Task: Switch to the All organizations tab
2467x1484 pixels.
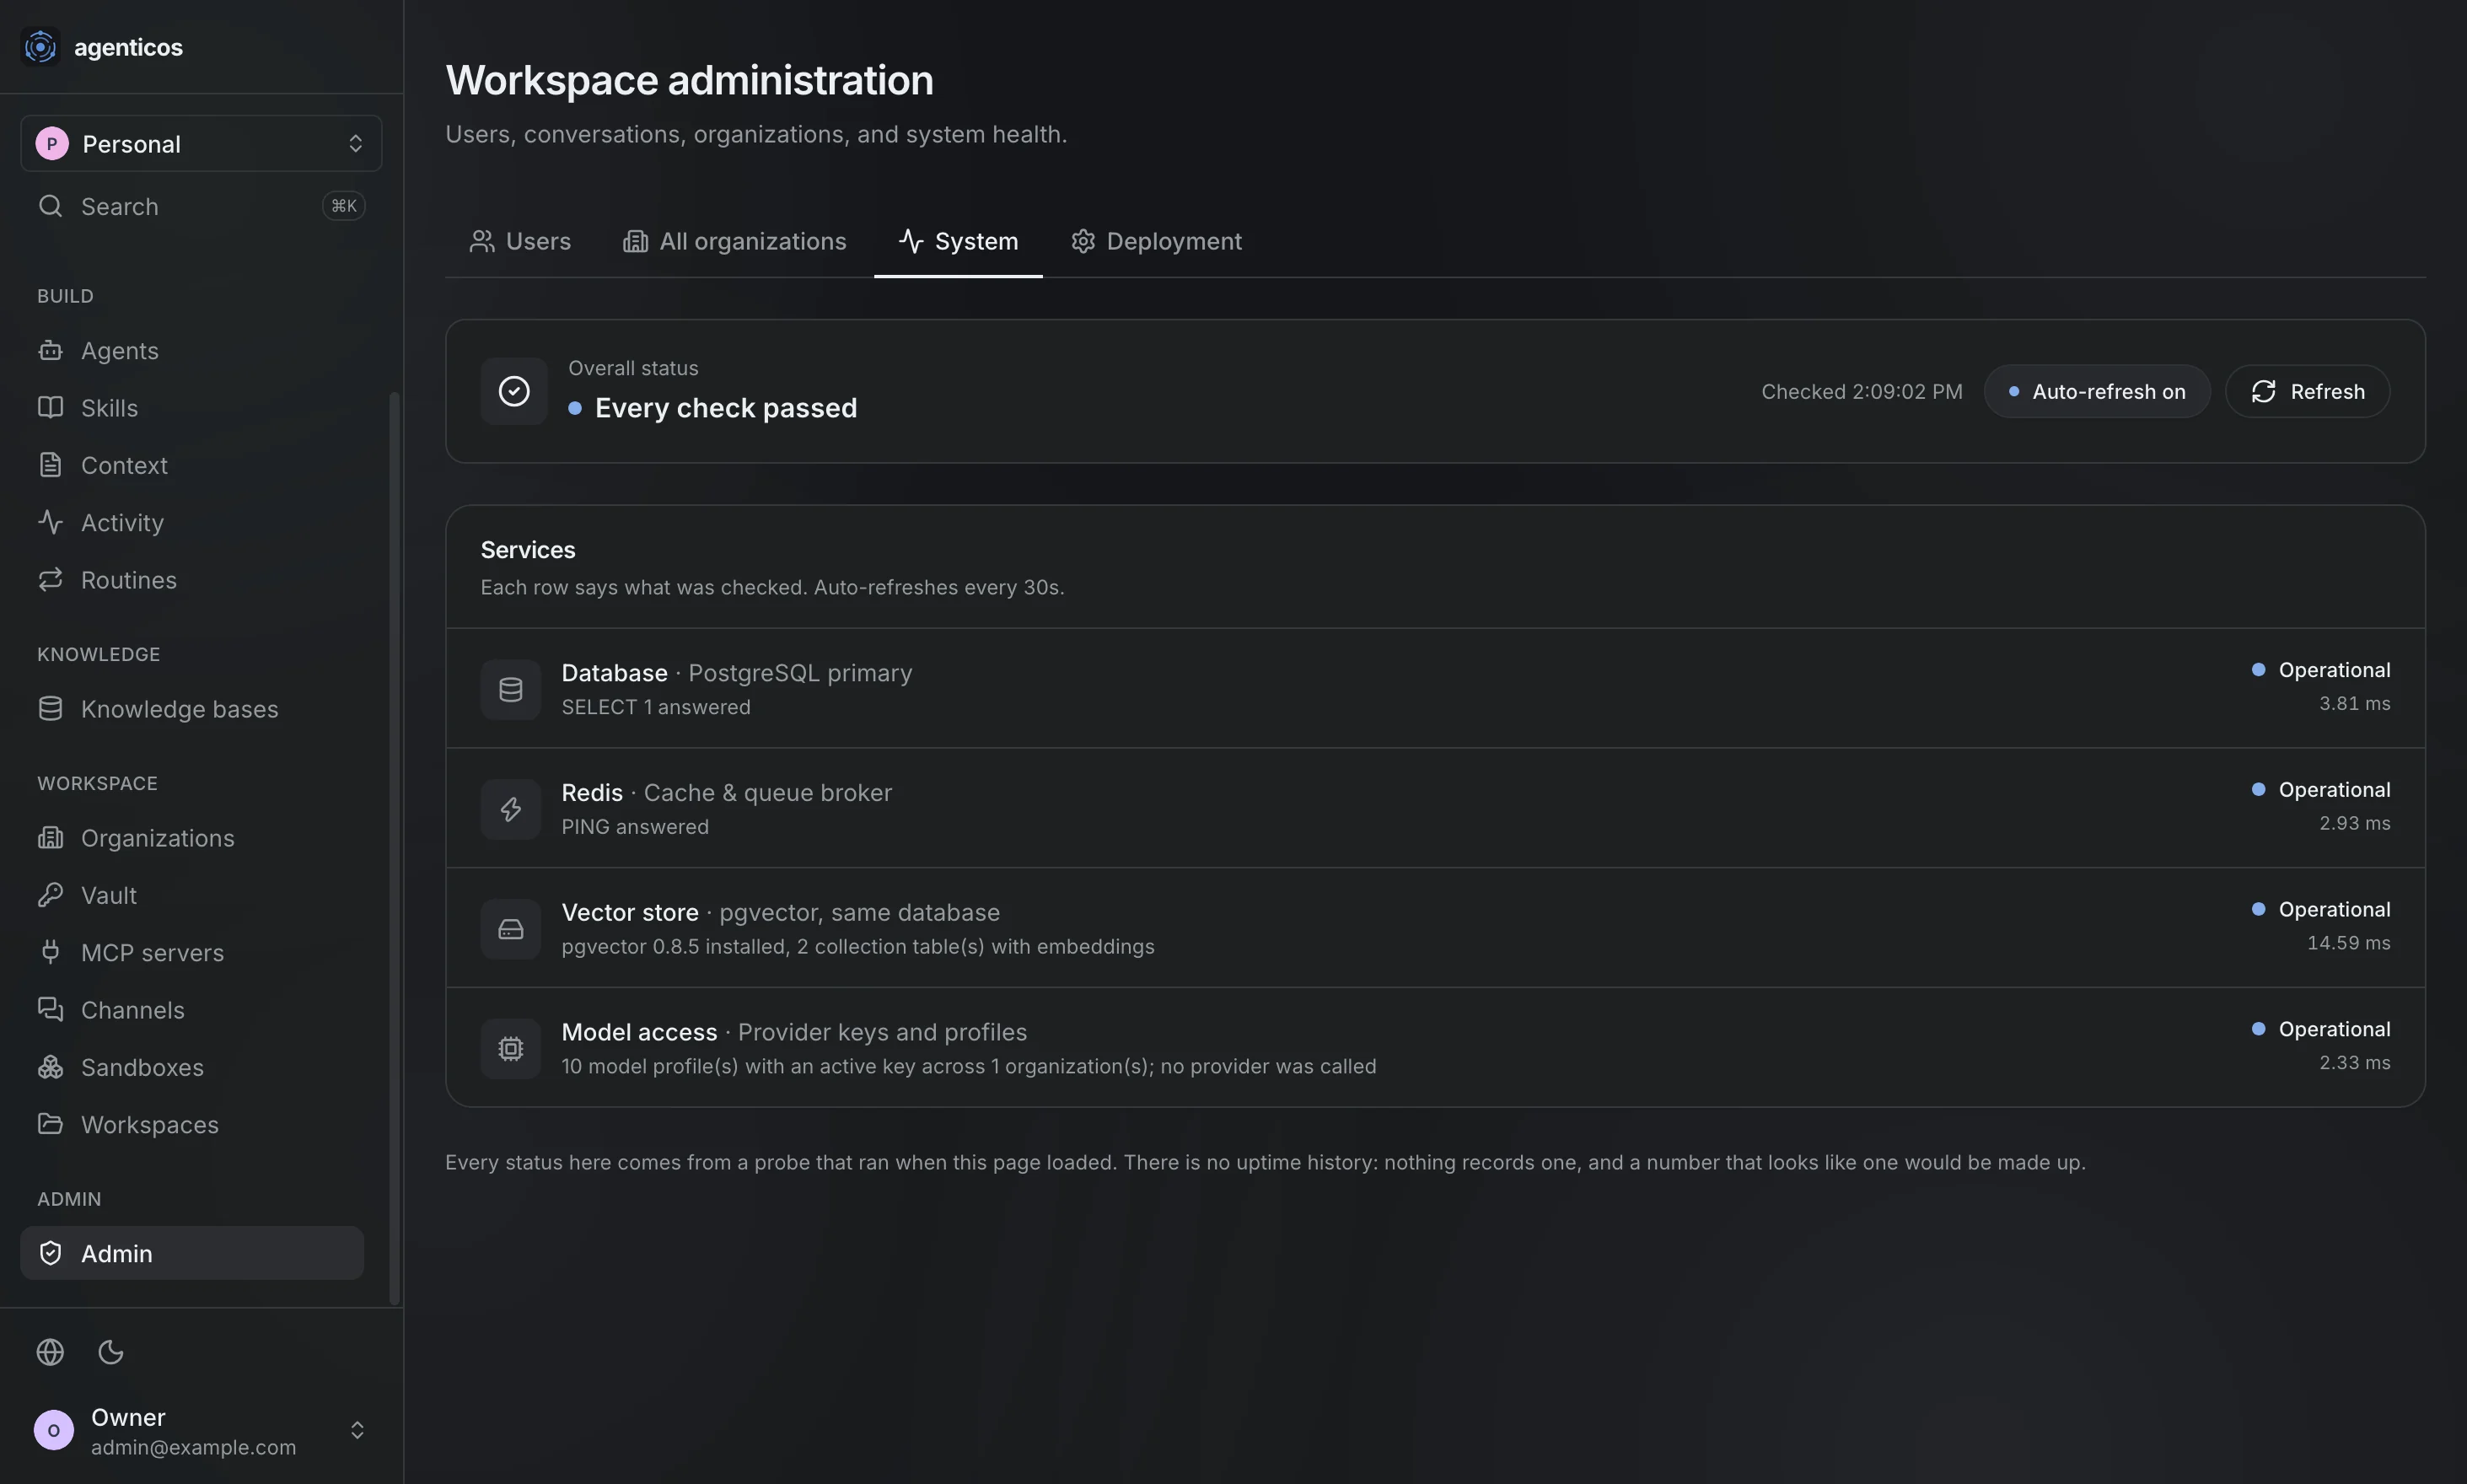Action: tap(735, 241)
